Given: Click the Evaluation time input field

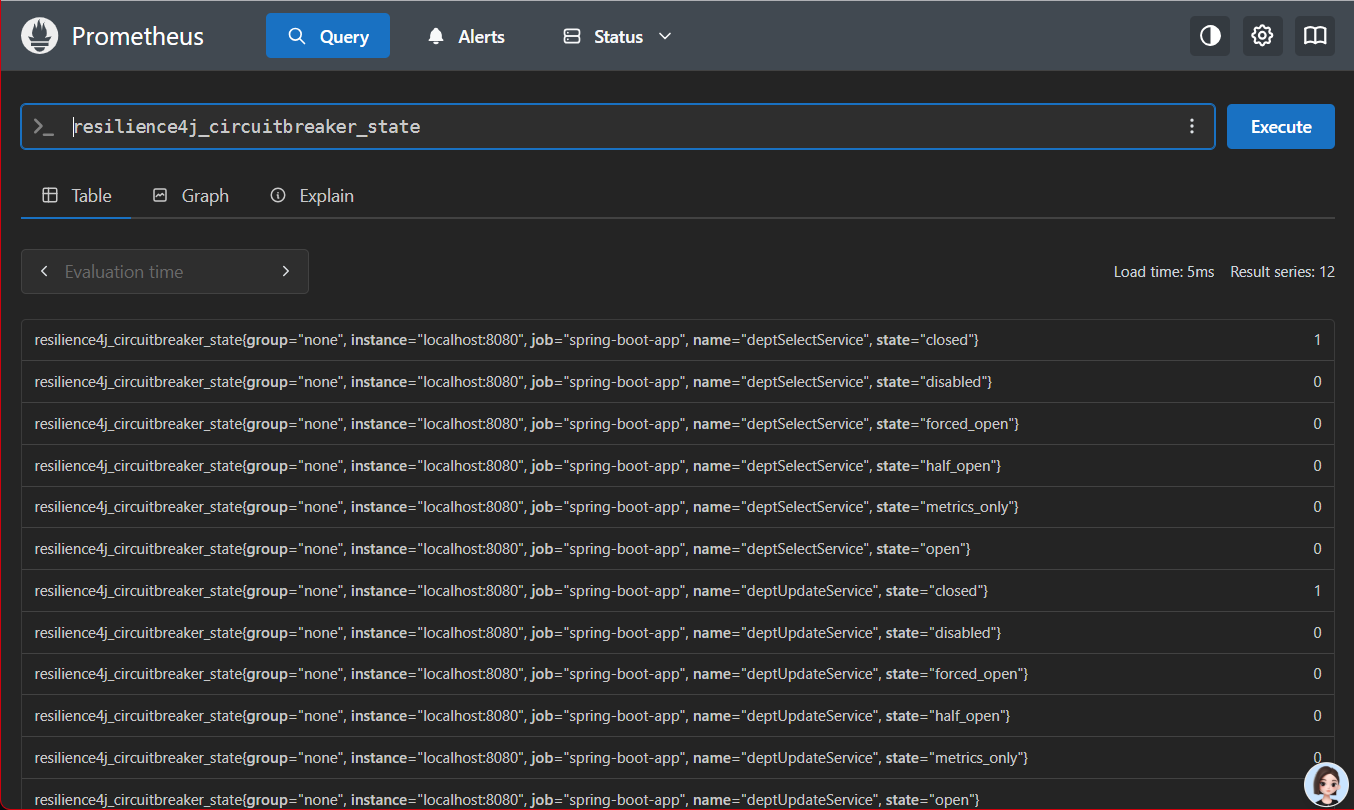Looking at the screenshot, I should (165, 271).
